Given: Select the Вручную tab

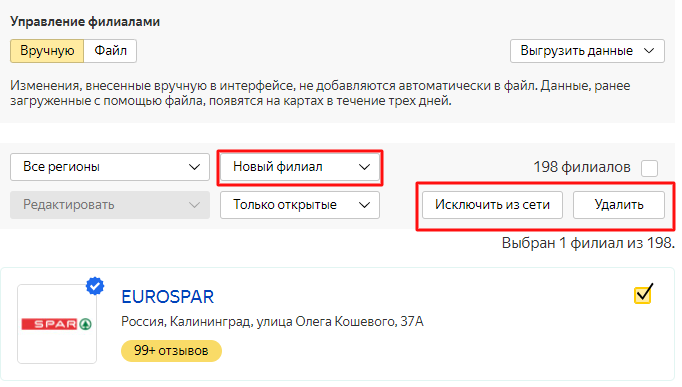Looking at the screenshot, I should (x=47, y=51).
